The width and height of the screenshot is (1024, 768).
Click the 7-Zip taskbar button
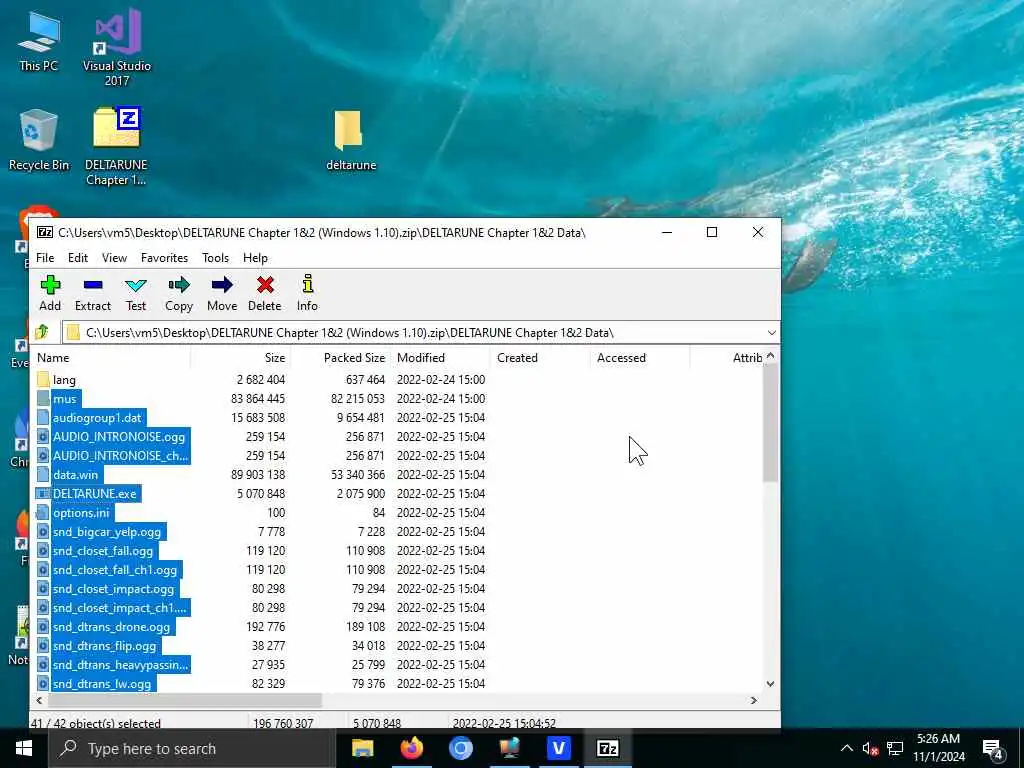coord(607,748)
